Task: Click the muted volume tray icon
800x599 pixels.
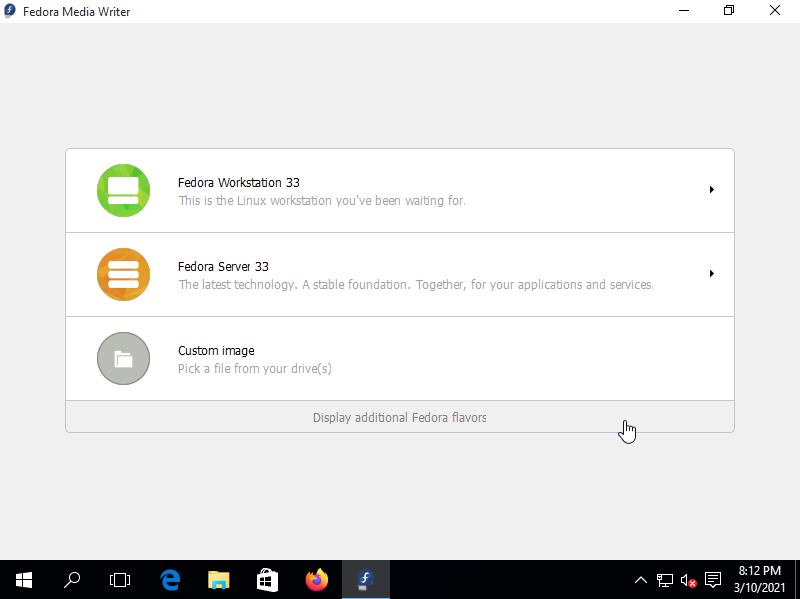Action: pyautogui.click(x=688, y=580)
